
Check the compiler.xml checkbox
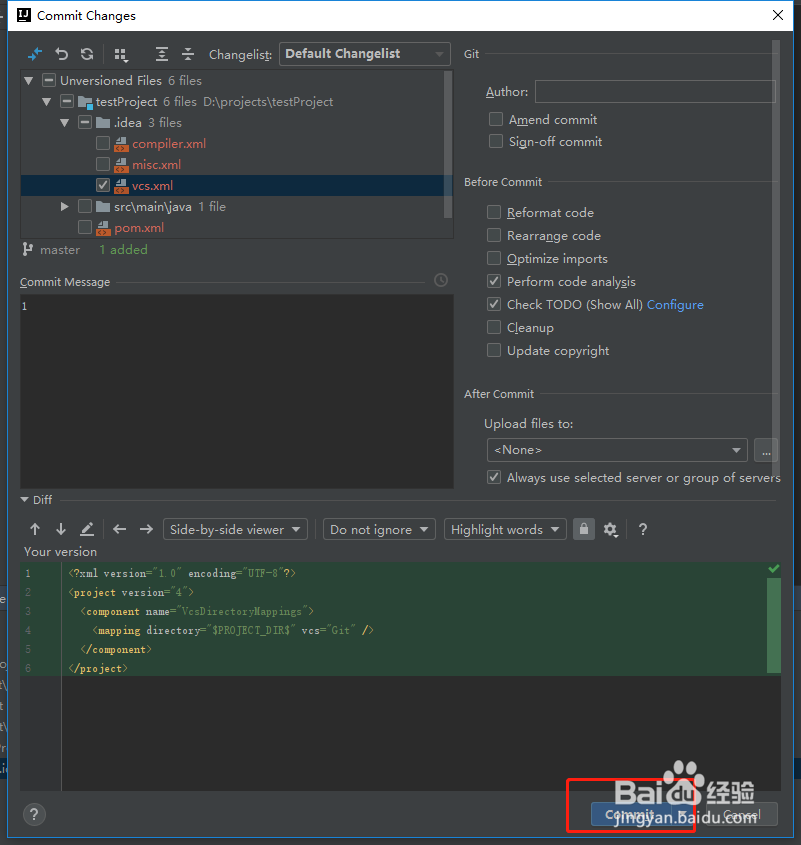point(103,143)
